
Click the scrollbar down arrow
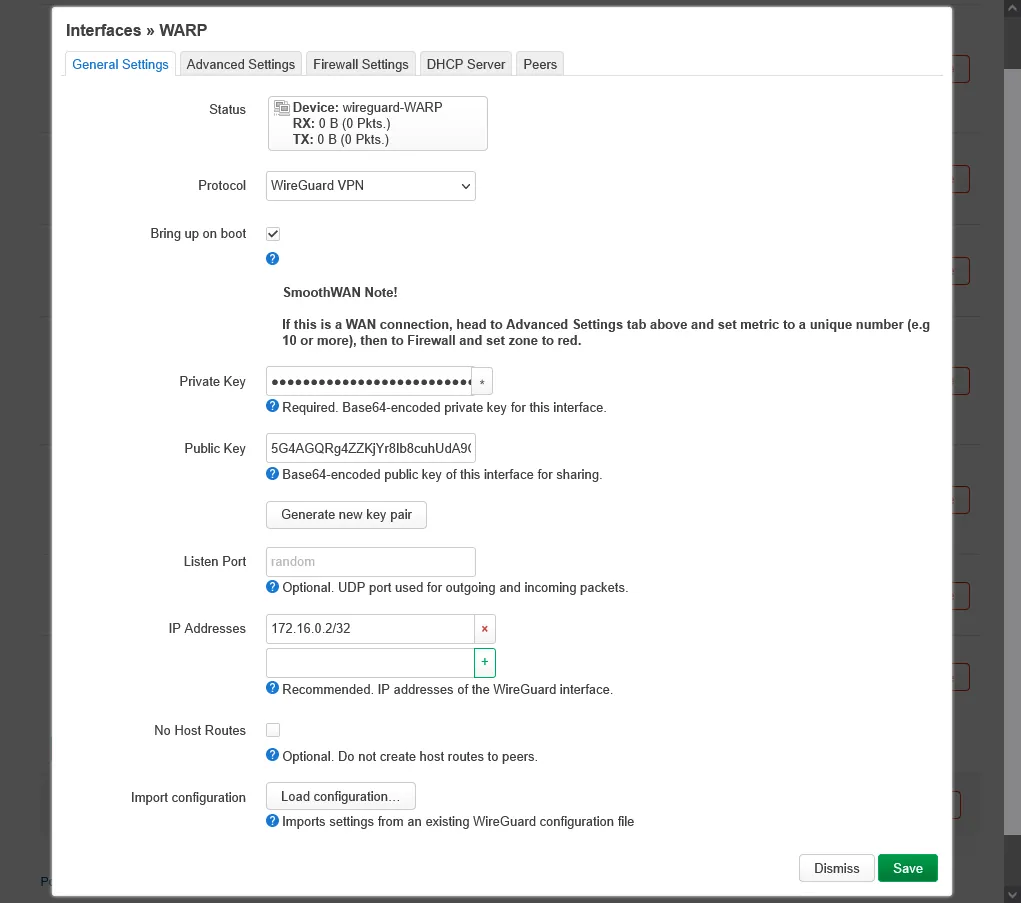[1012, 893]
